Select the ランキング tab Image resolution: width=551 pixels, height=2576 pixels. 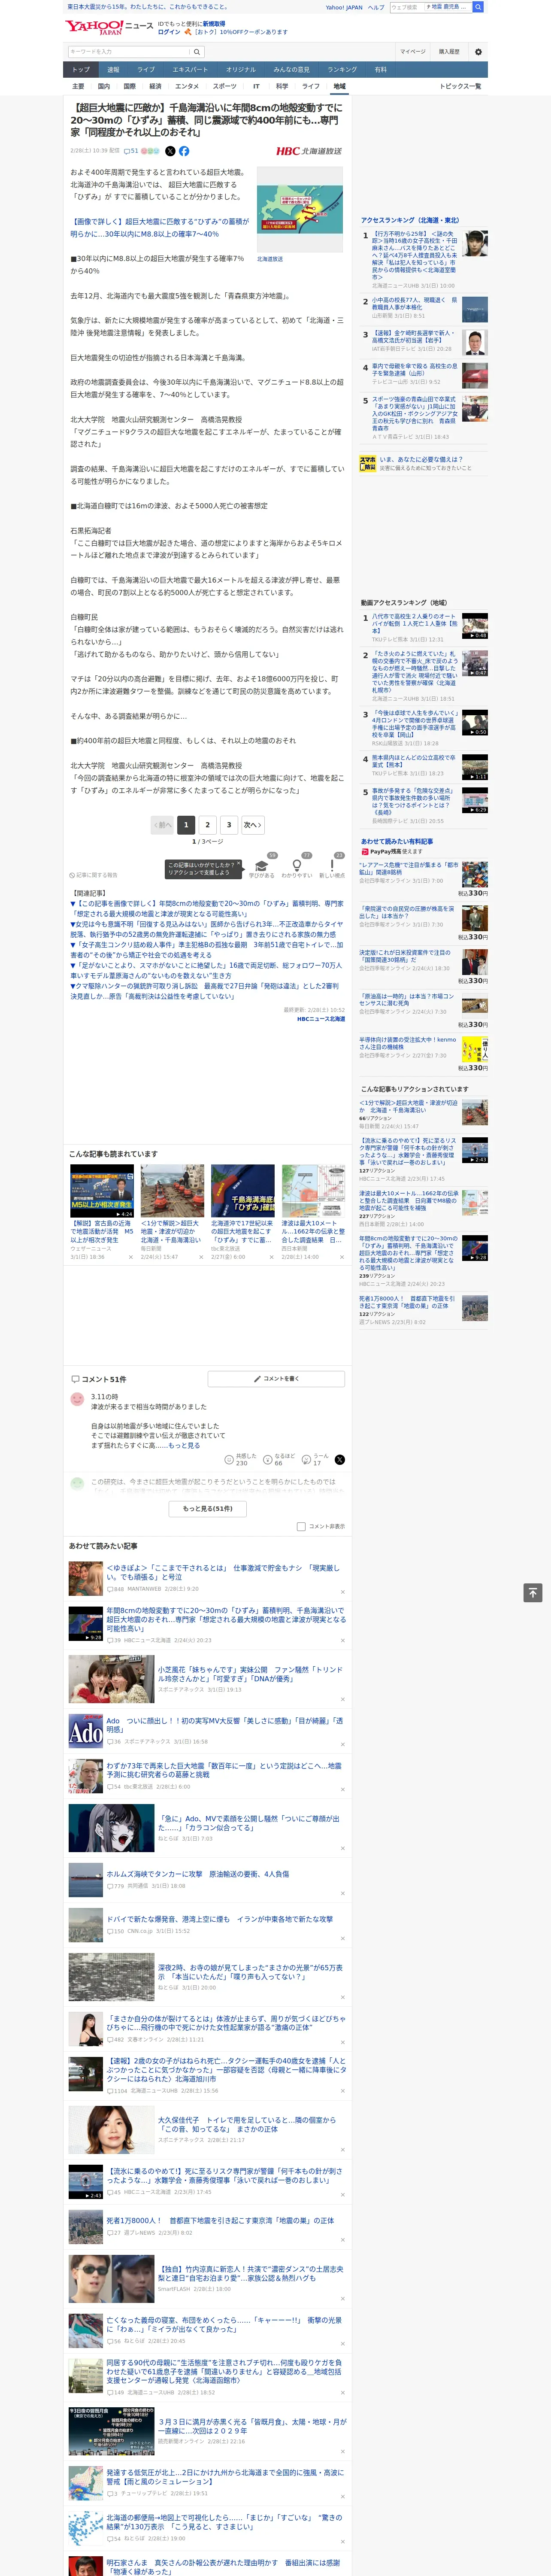342,70
